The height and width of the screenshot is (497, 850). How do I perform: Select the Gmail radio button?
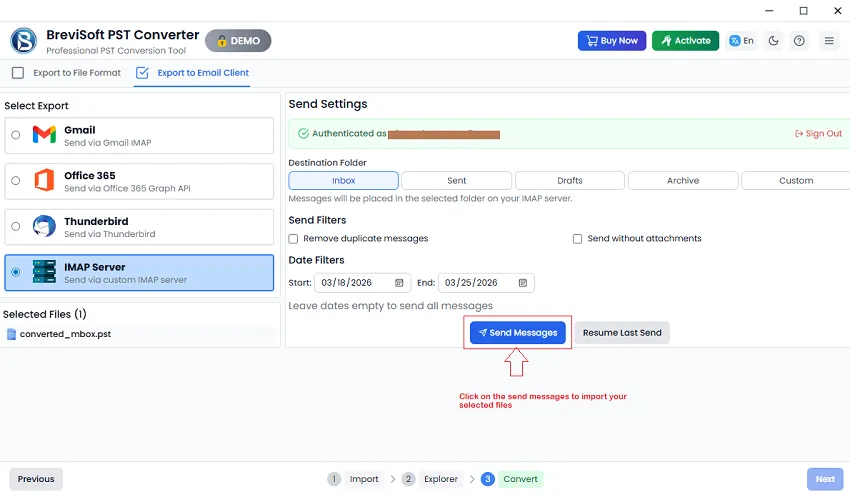16,135
